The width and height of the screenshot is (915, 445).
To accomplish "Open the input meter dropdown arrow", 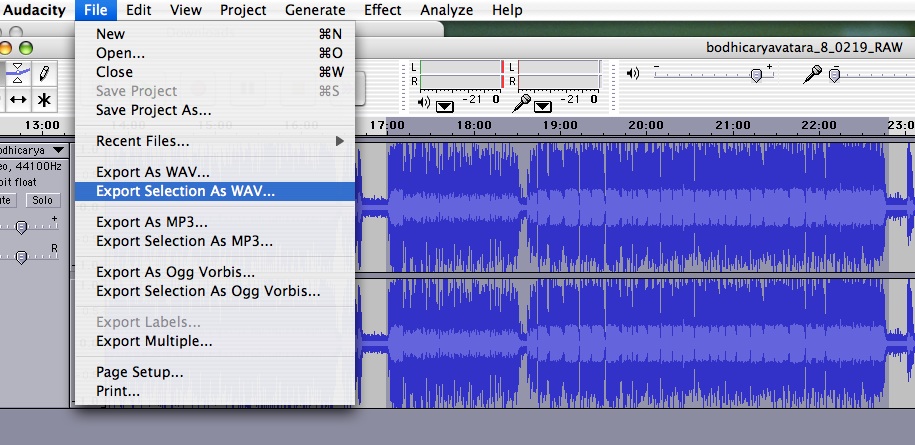I will click(543, 106).
